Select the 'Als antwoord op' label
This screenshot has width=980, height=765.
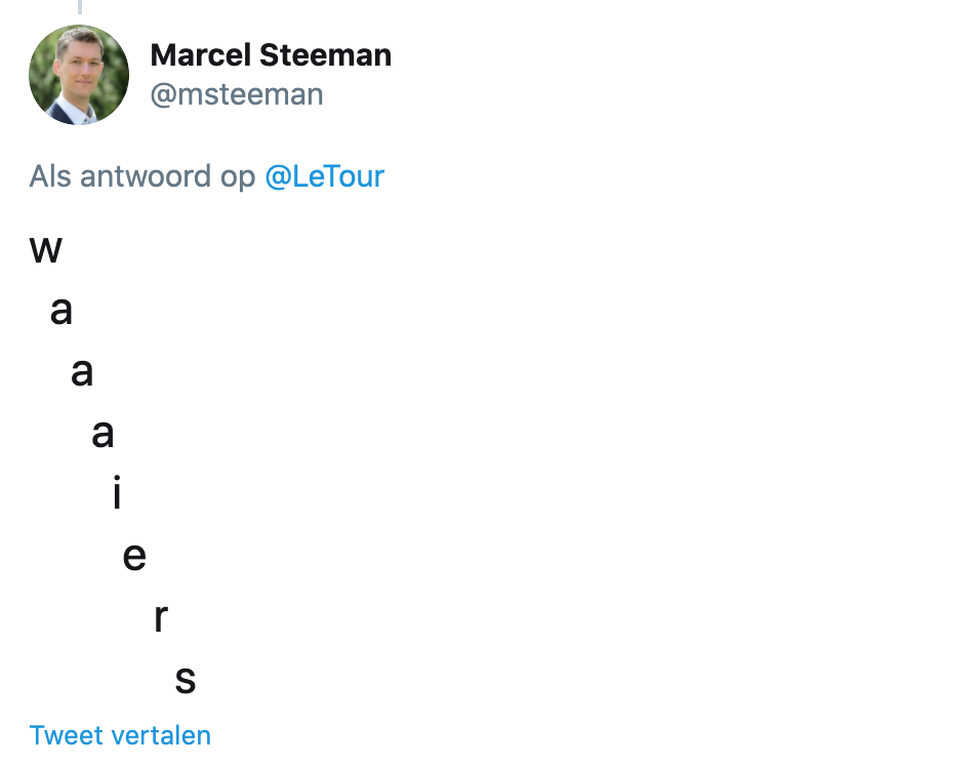point(142,176)
